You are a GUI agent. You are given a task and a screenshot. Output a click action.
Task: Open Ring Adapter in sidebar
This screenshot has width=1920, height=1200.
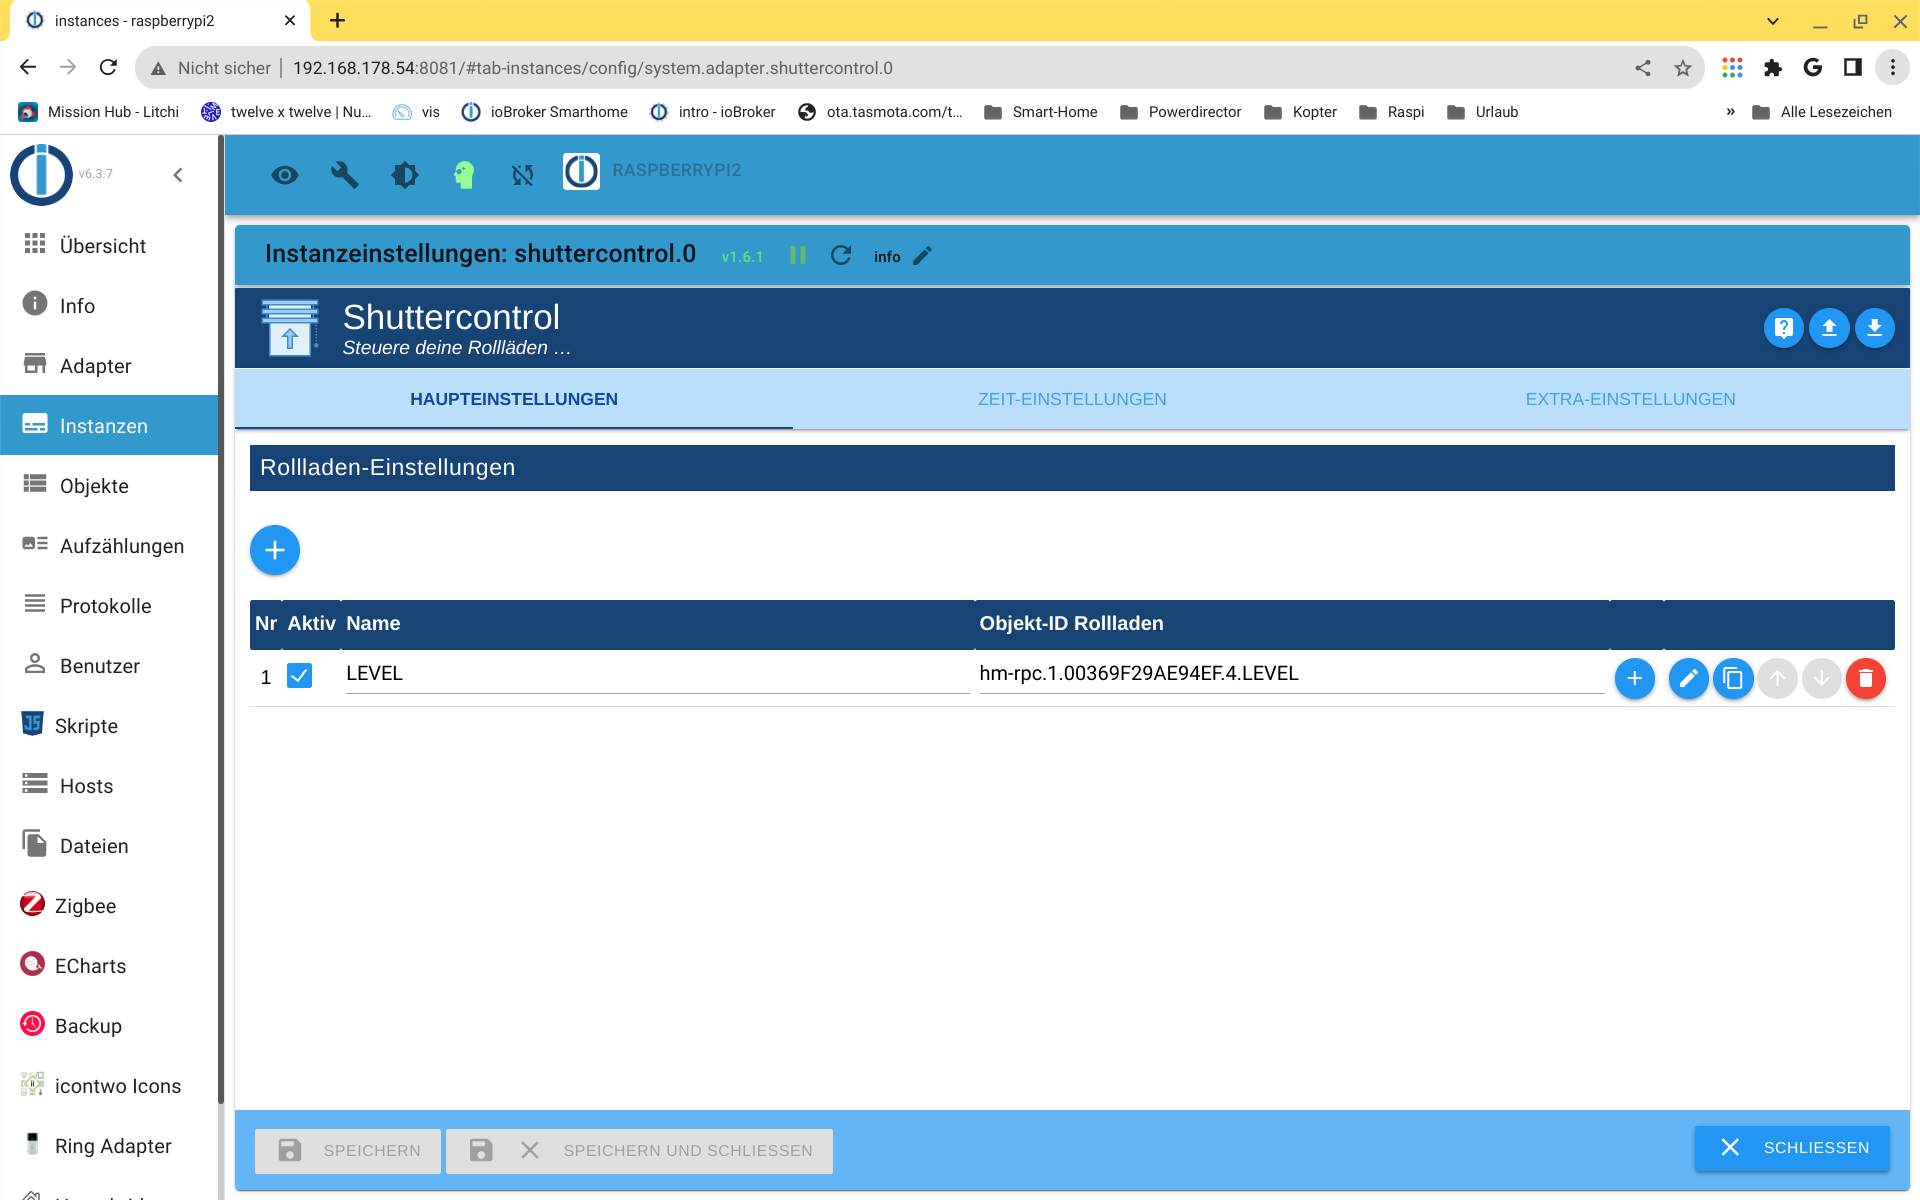coord(109,1146)
